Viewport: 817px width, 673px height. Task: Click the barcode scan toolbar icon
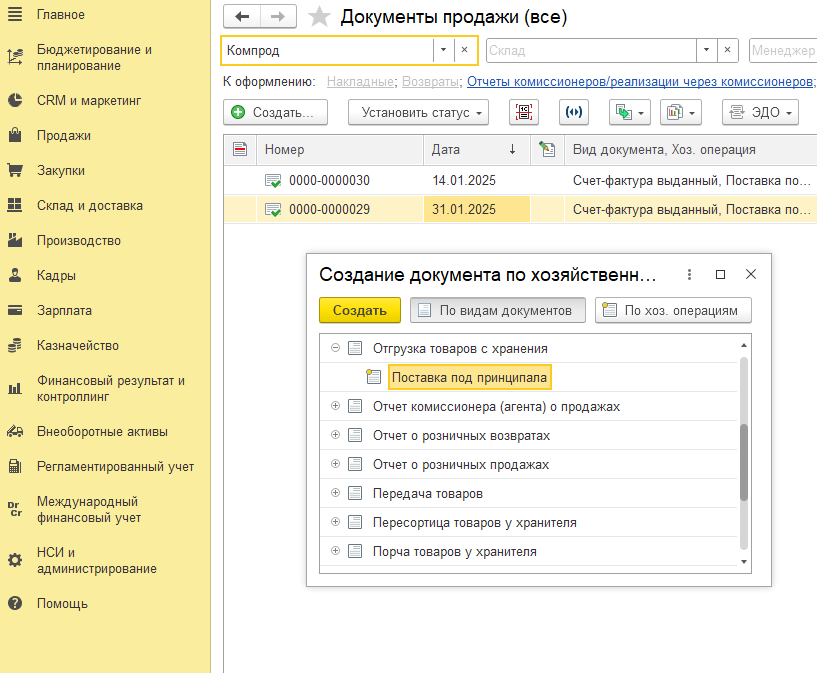click(x=522, y=113)
